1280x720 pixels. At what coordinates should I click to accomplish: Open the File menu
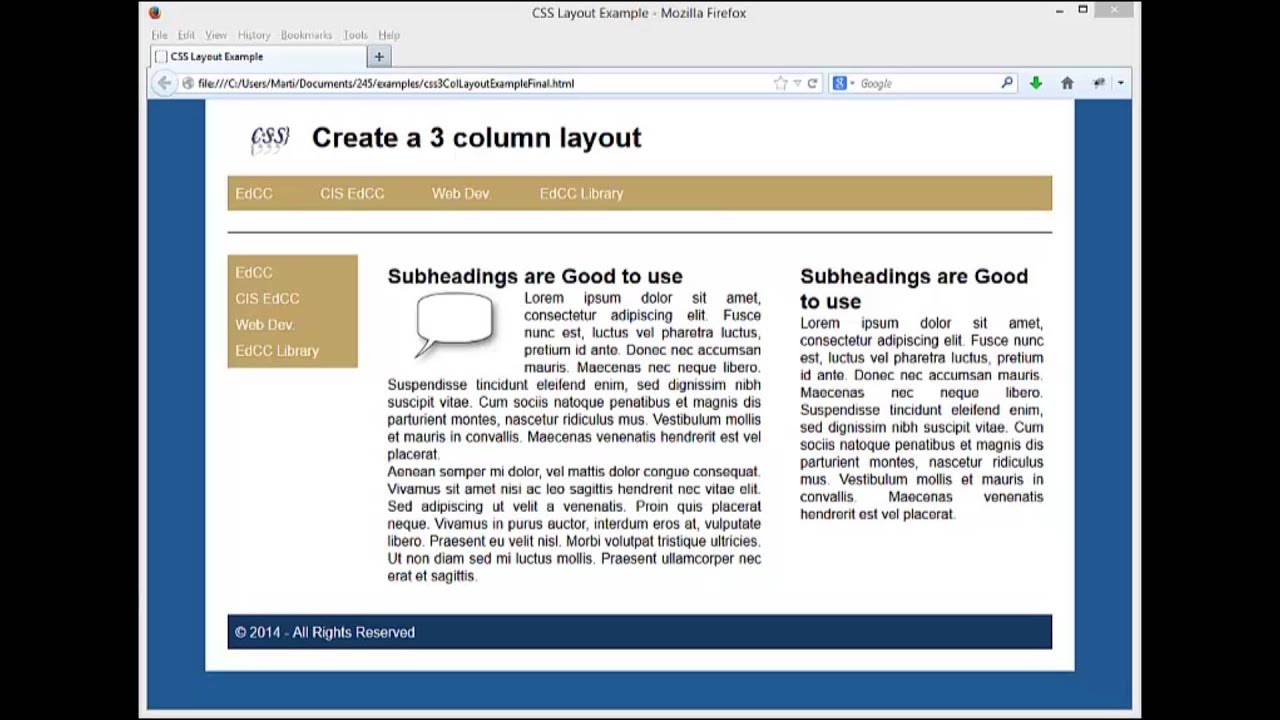(x=159, y=35)
